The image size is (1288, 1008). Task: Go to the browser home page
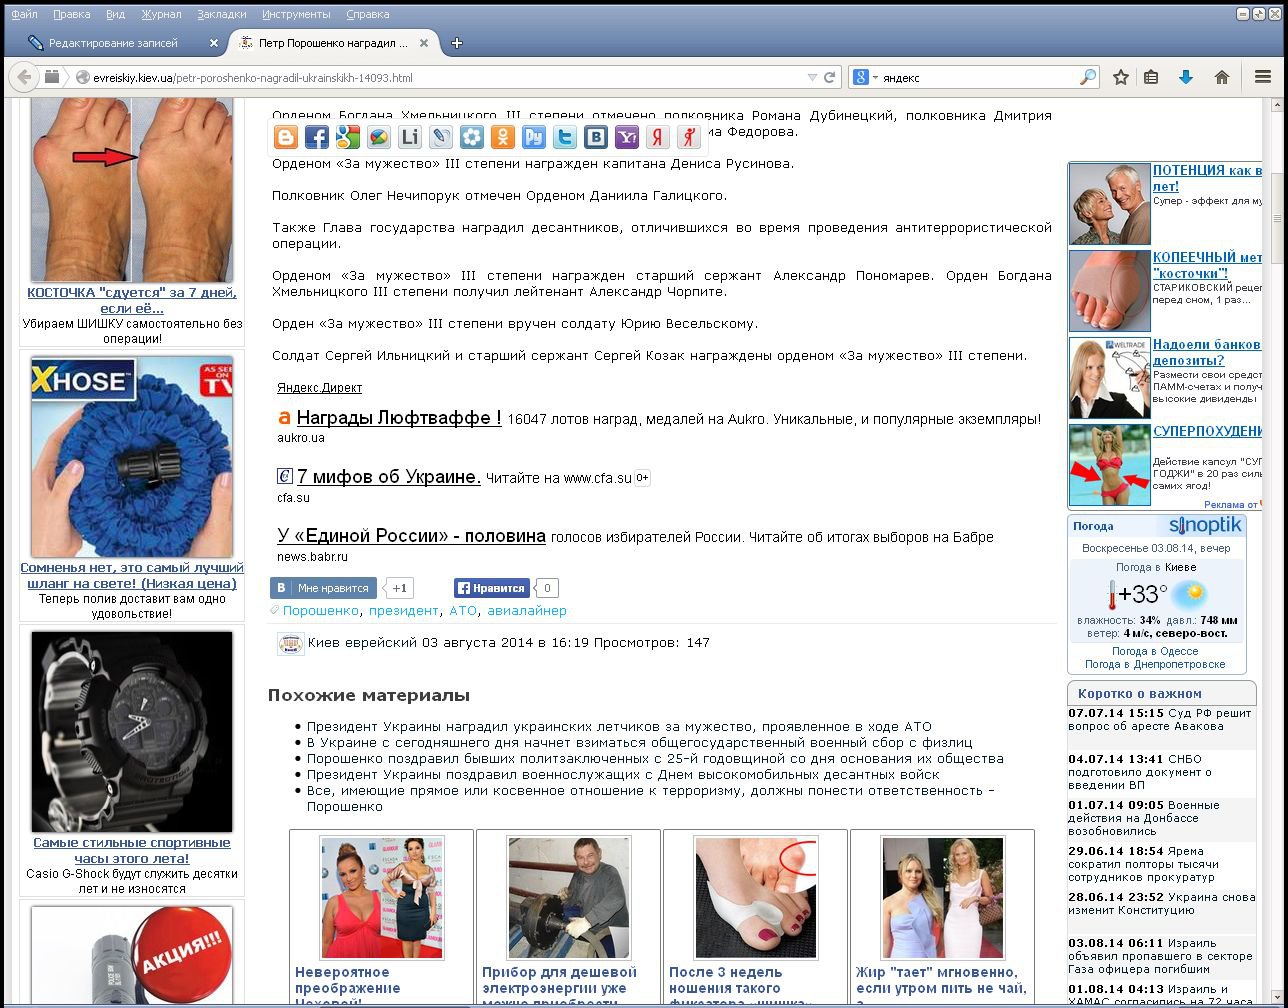coord(1221,77)
